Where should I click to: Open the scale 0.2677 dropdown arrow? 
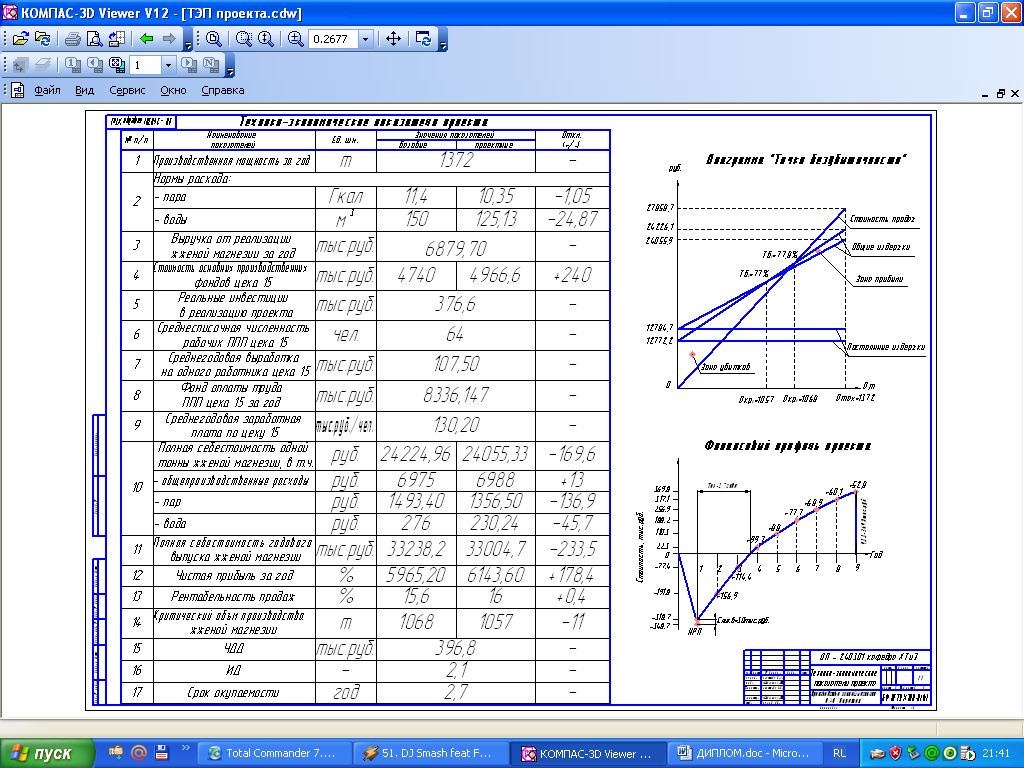pyautogui.click(x=366, y=39)
